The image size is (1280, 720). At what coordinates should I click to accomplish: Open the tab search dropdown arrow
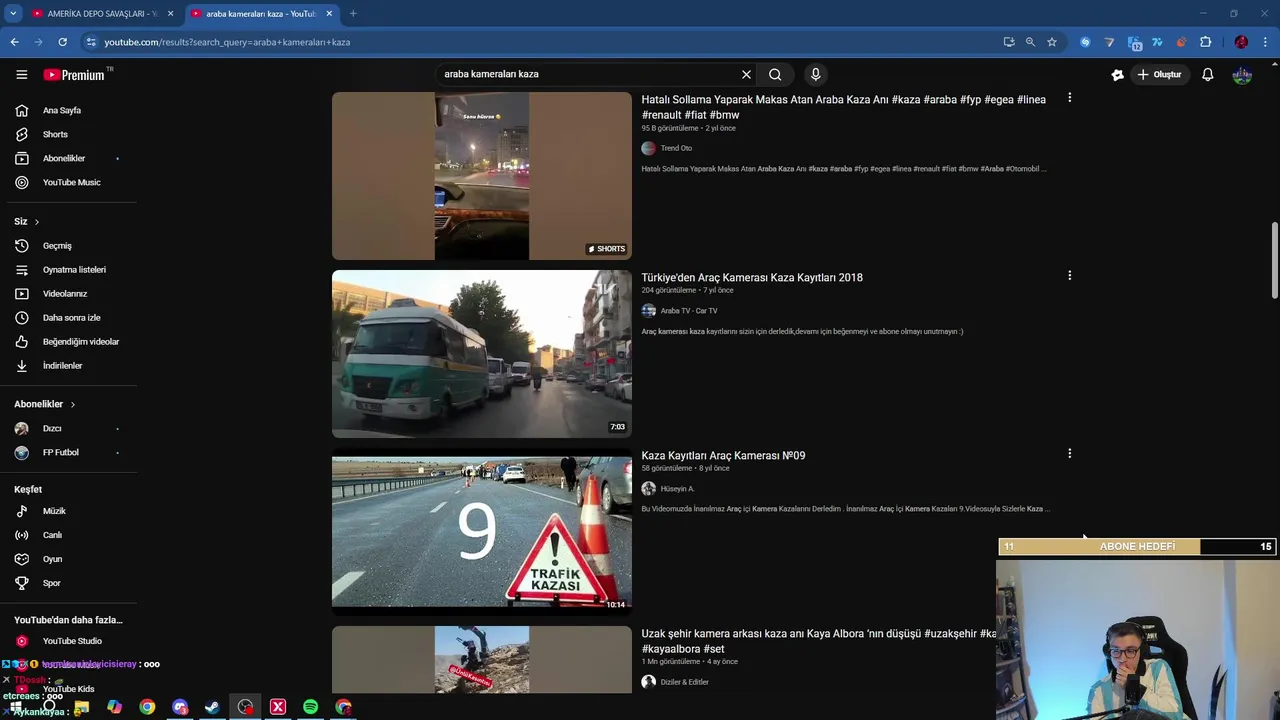(x=13, y=14)
